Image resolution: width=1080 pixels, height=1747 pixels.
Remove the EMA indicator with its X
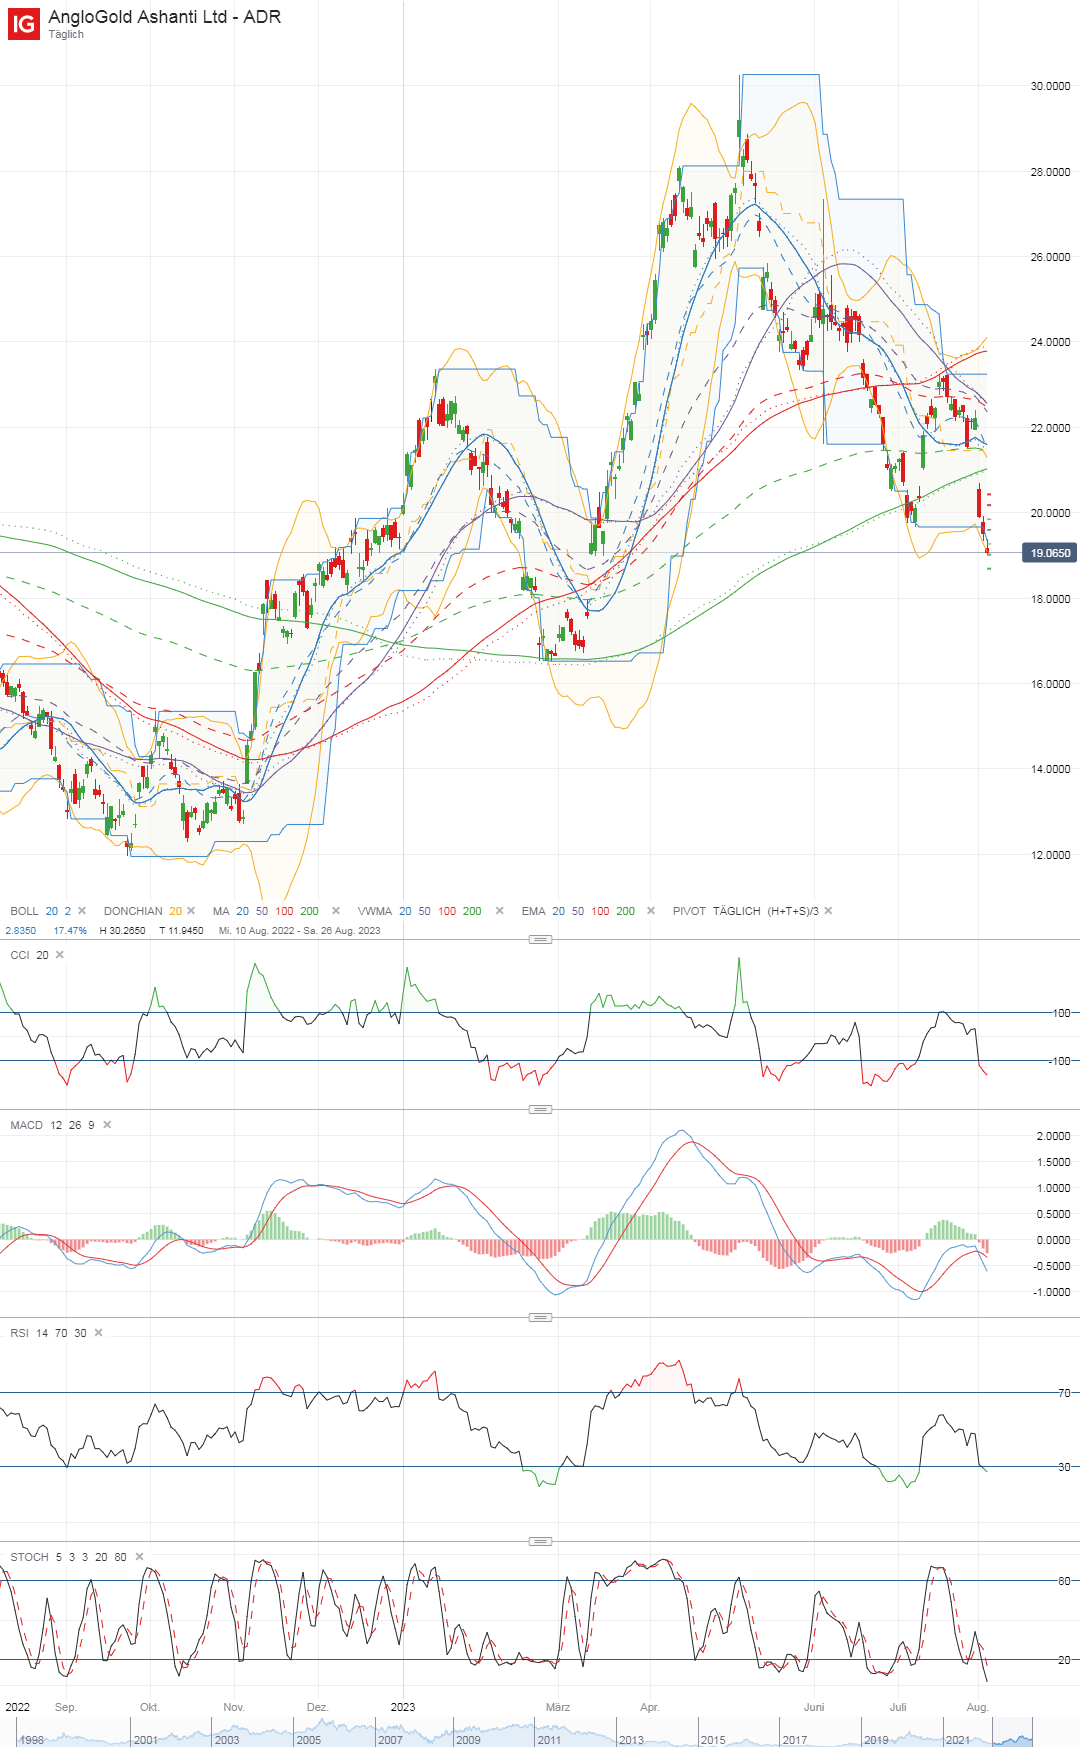click(651, 911)
